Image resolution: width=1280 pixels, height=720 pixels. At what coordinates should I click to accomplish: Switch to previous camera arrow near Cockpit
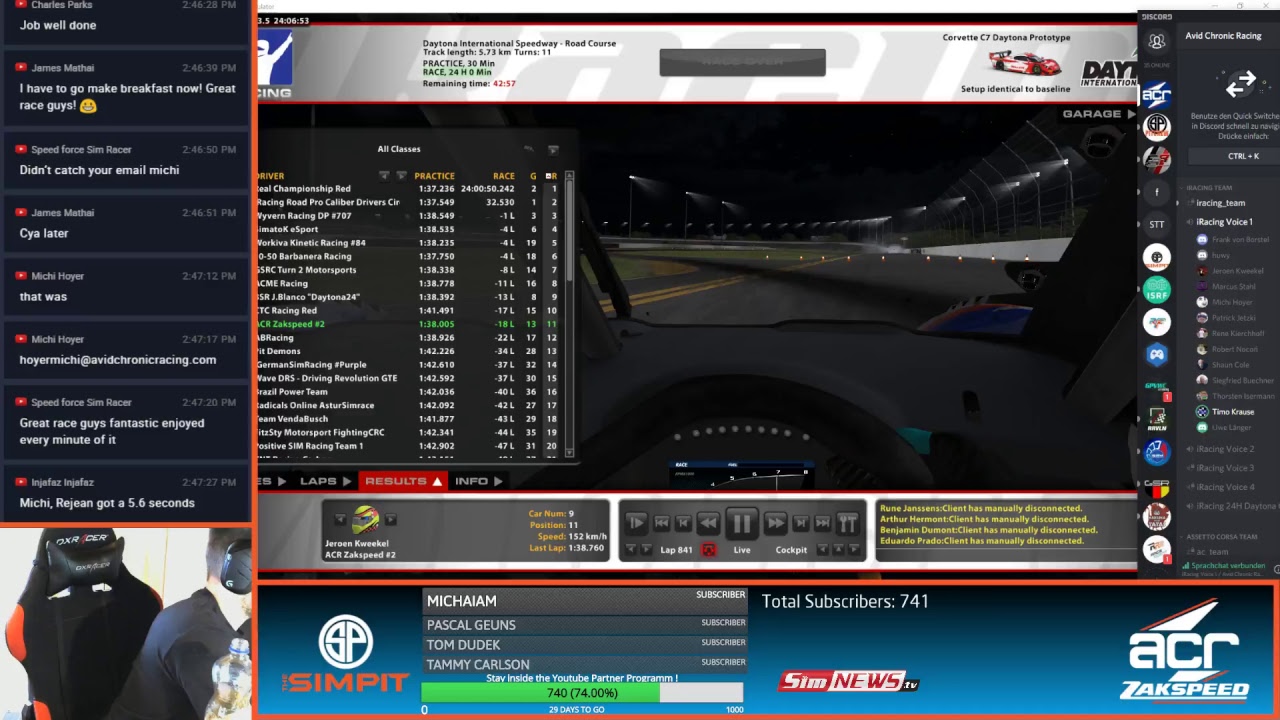point(822,549)
